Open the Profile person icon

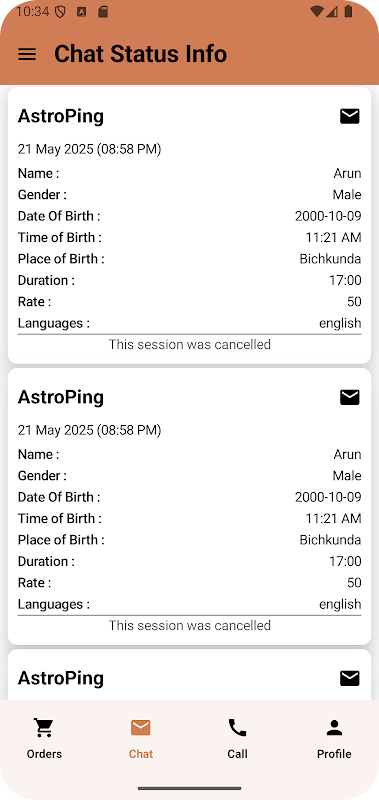click(x=334, y=728)
